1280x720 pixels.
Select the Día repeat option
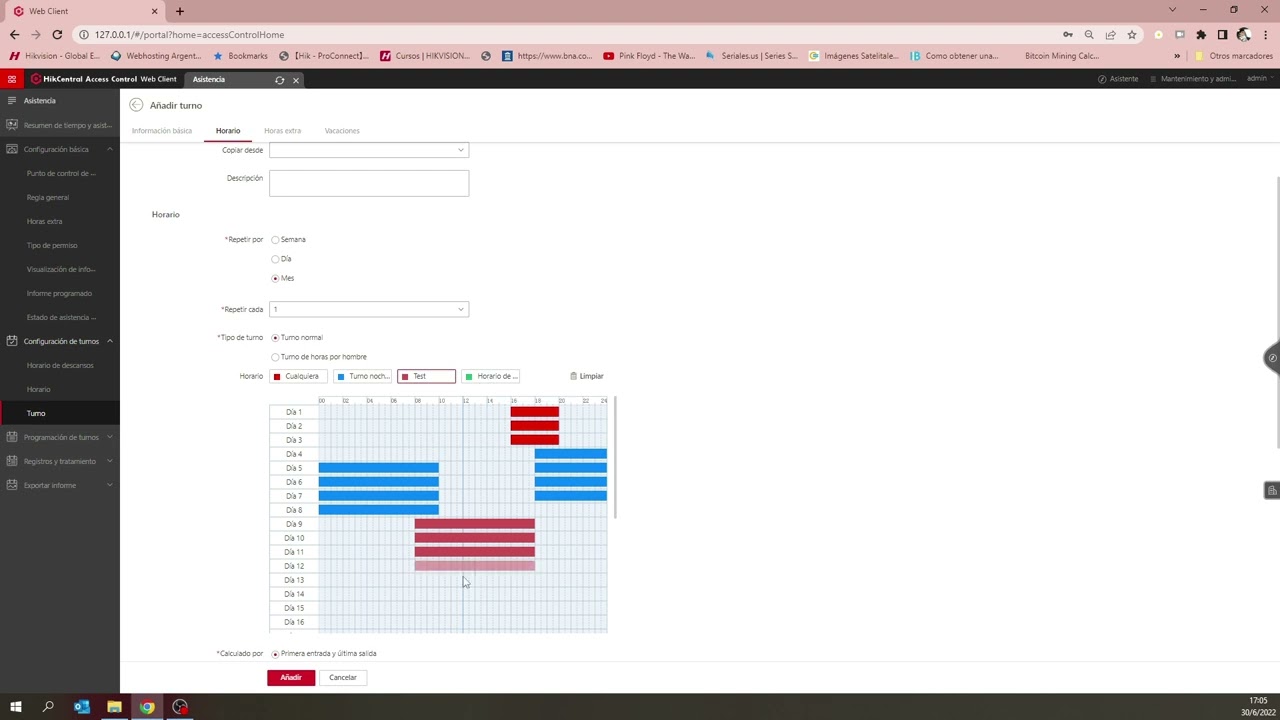click(x=275, y=259)
